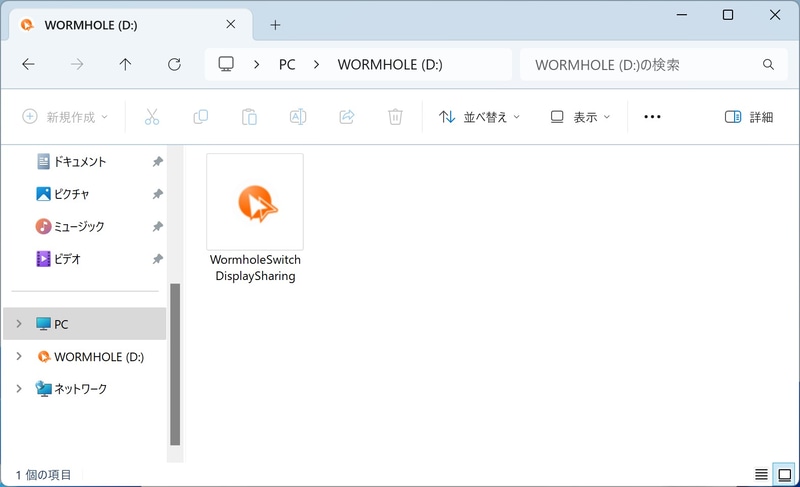Click the pin icon beside ピクチャ

pos(157,194)
